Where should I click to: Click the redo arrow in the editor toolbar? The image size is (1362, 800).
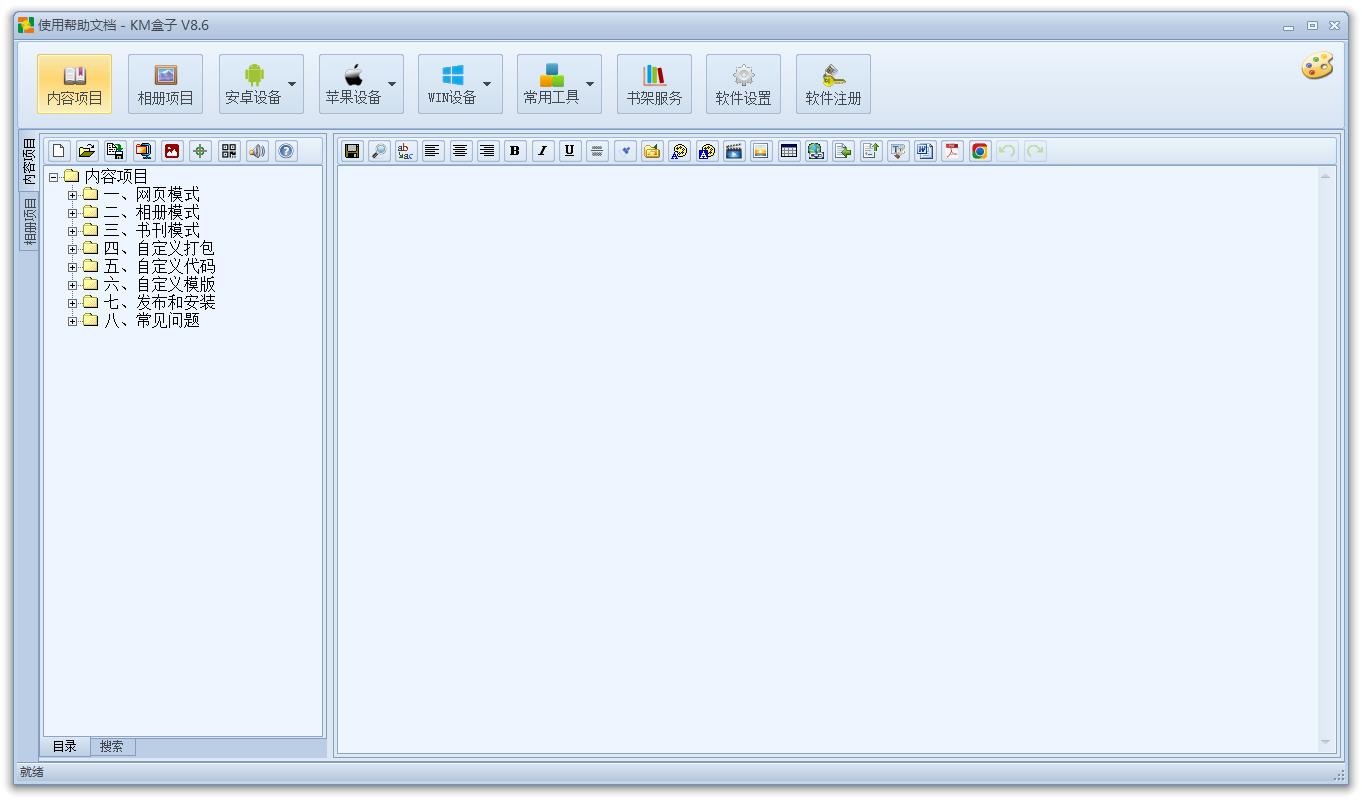pos(1035,151)
